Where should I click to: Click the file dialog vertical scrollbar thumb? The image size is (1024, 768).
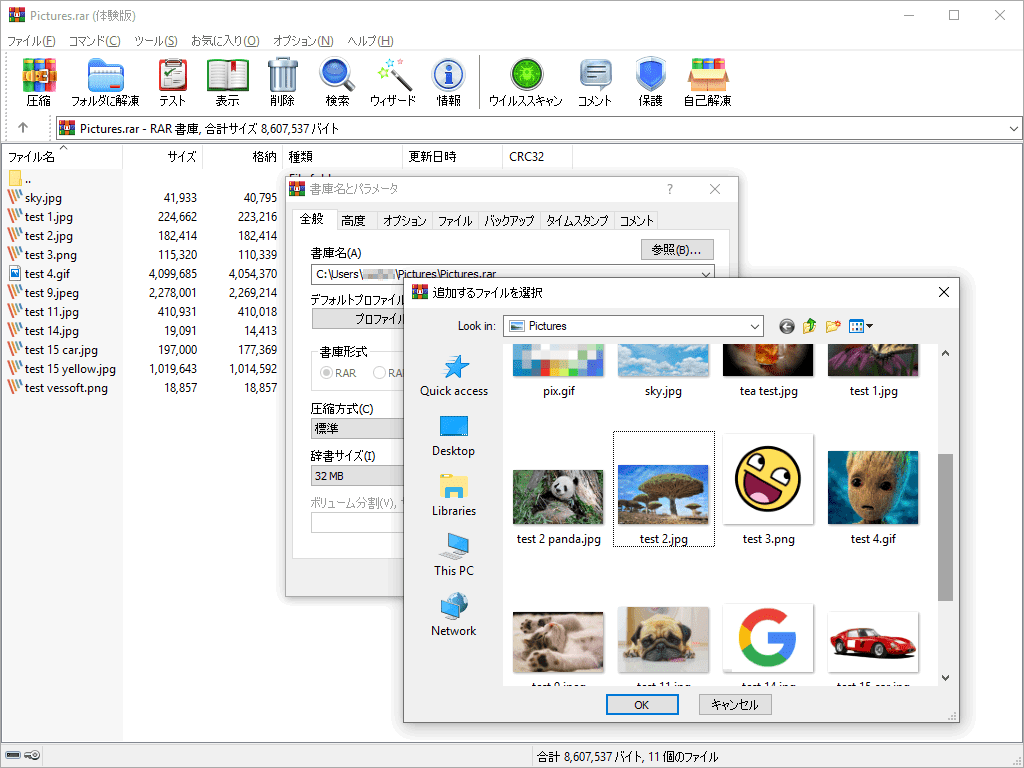coord(945,527)
